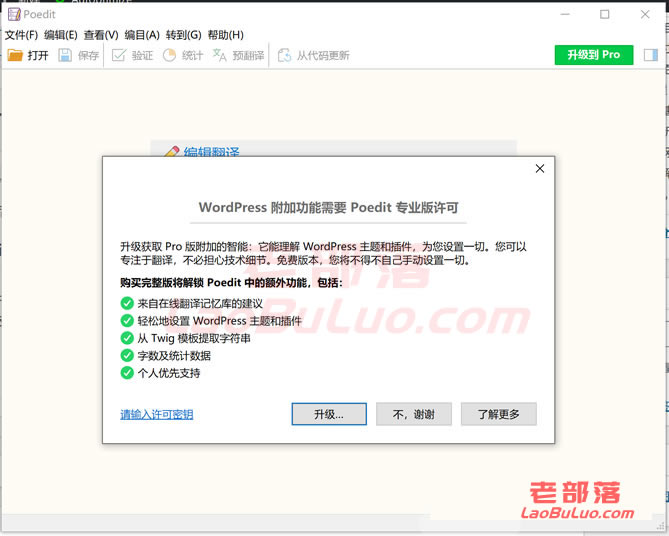The height and width of the screenshot is (536, 669).
Task: Toggle the sidebar panel icon
Action: 651,55
